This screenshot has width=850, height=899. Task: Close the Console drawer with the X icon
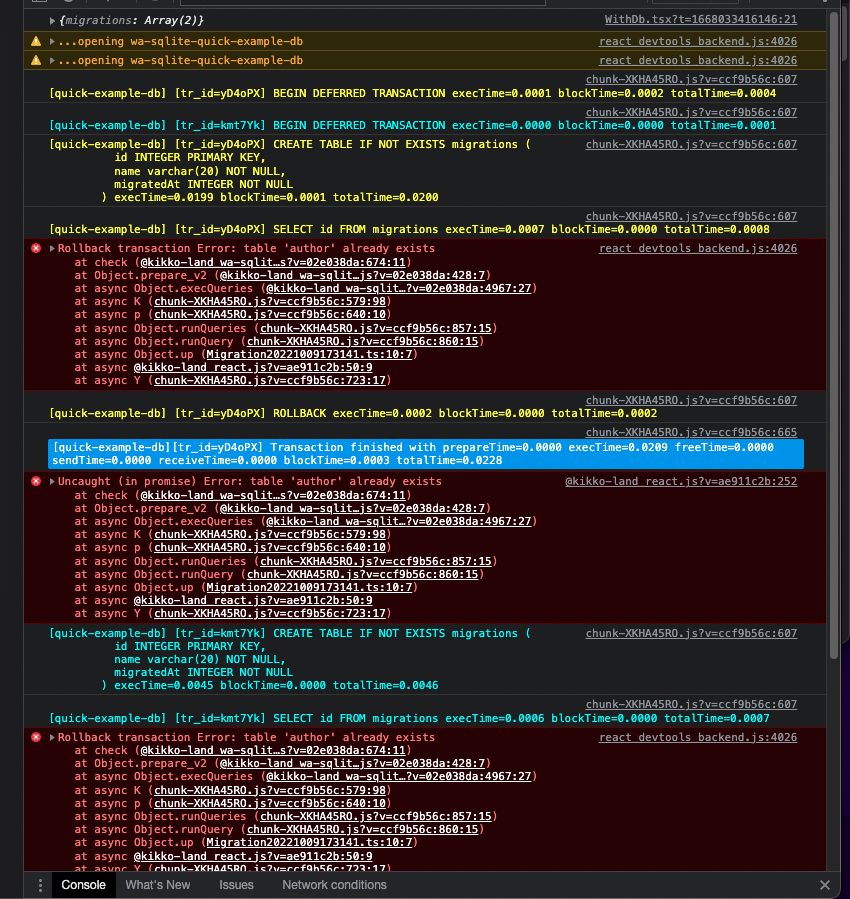[x=825, y=885]
